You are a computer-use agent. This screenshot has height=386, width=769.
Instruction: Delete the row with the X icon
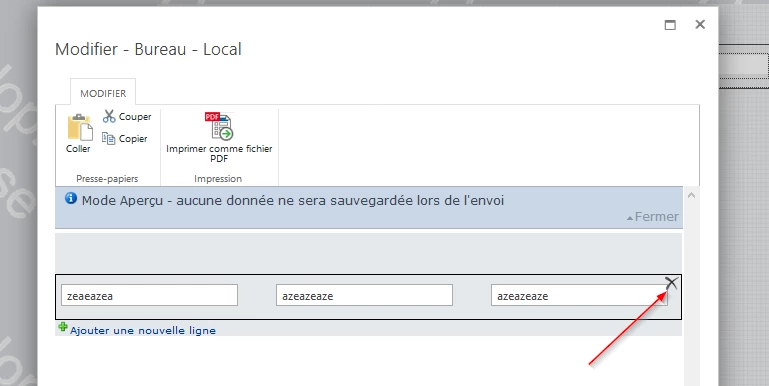[671, 283]
